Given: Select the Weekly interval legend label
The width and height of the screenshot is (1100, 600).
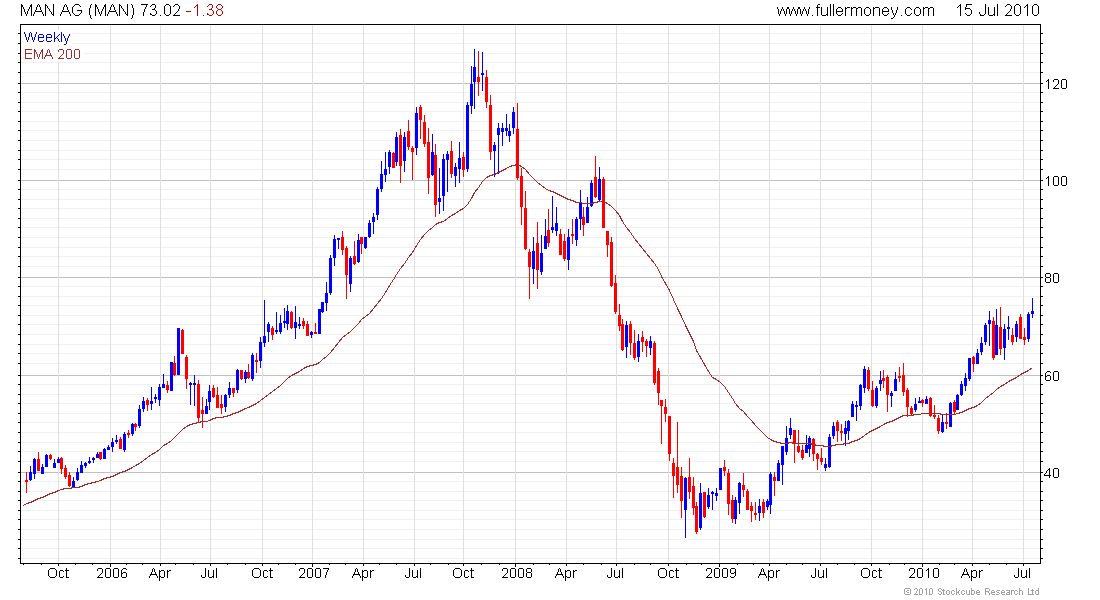Looking at the screenshot, I should point(47,37).
